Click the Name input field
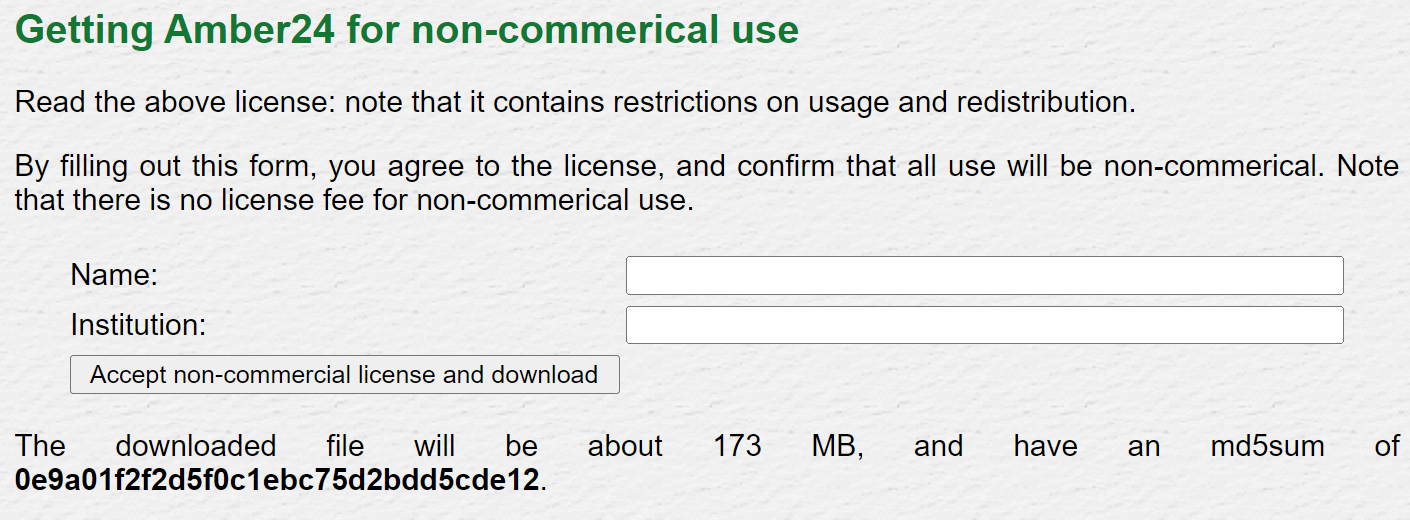 pyautogui.click(x=984, y=276)
